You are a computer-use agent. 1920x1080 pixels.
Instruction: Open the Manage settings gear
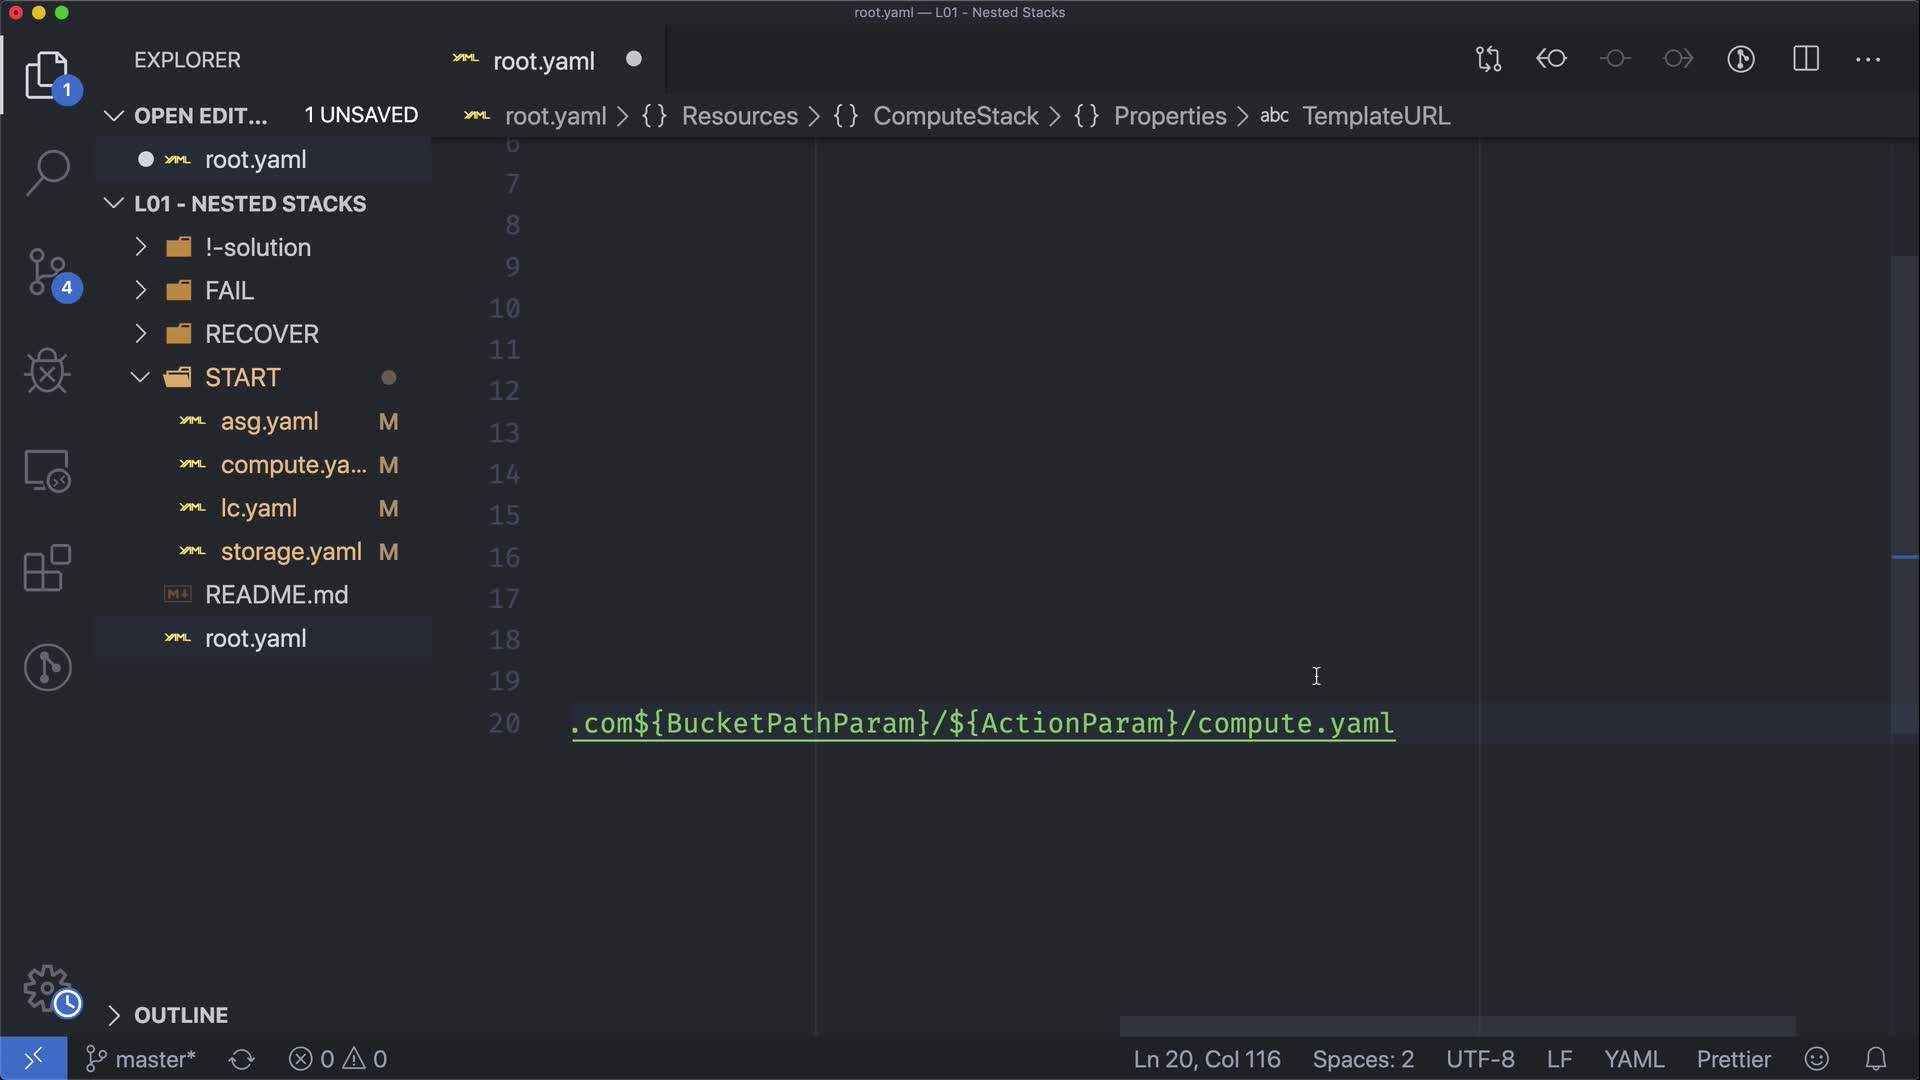pos(47,988)
